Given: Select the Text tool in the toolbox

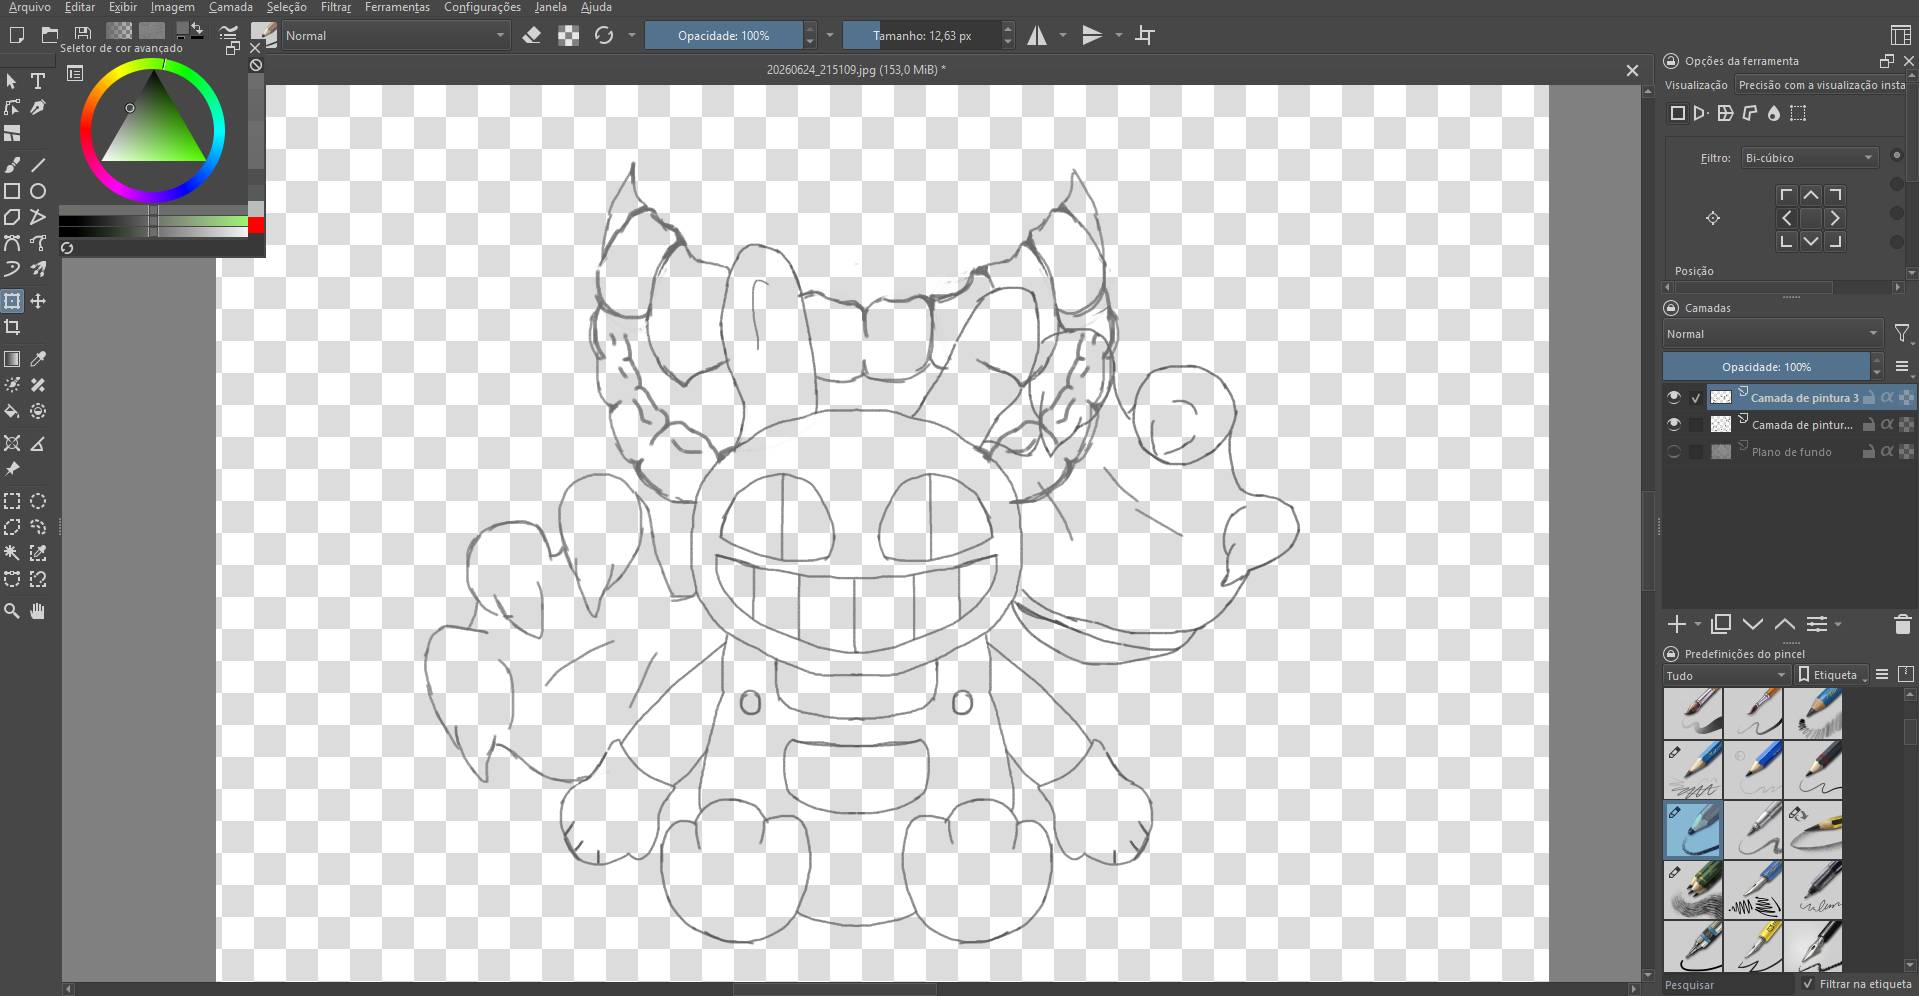Looking at the screenshot, I should click(38, 81).
